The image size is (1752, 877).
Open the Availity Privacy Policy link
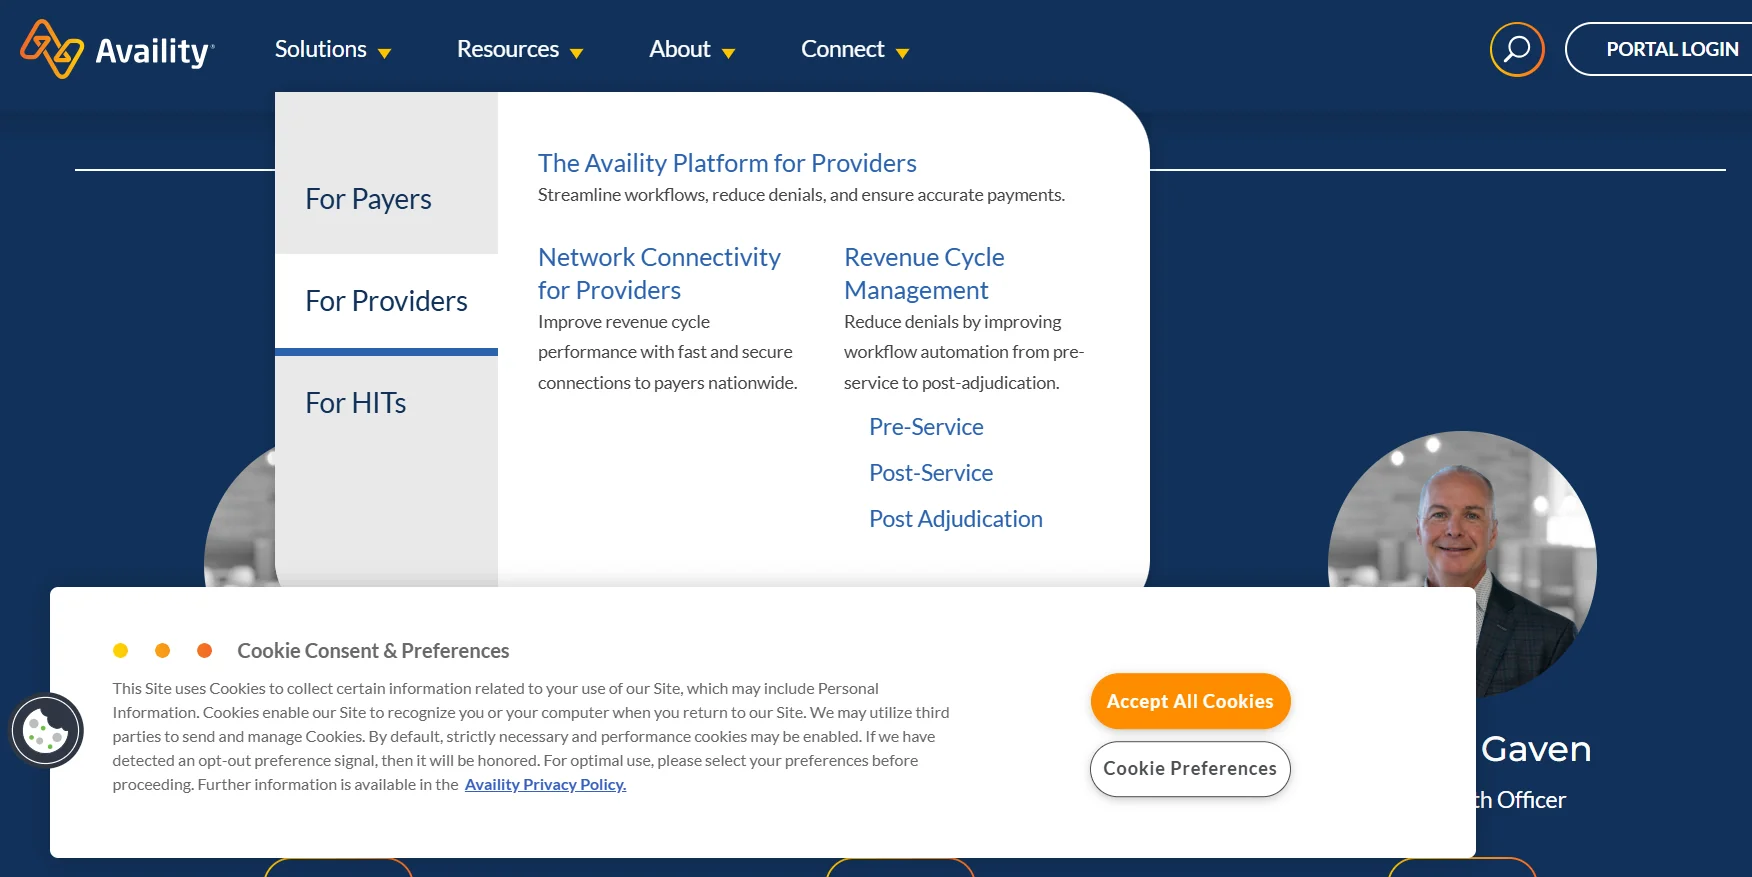pyautogui.click(x=545, y=785)
